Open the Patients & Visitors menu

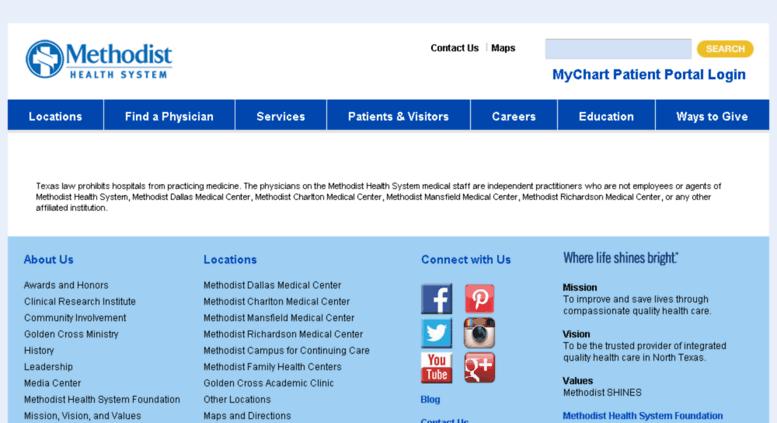pos(398,116)
